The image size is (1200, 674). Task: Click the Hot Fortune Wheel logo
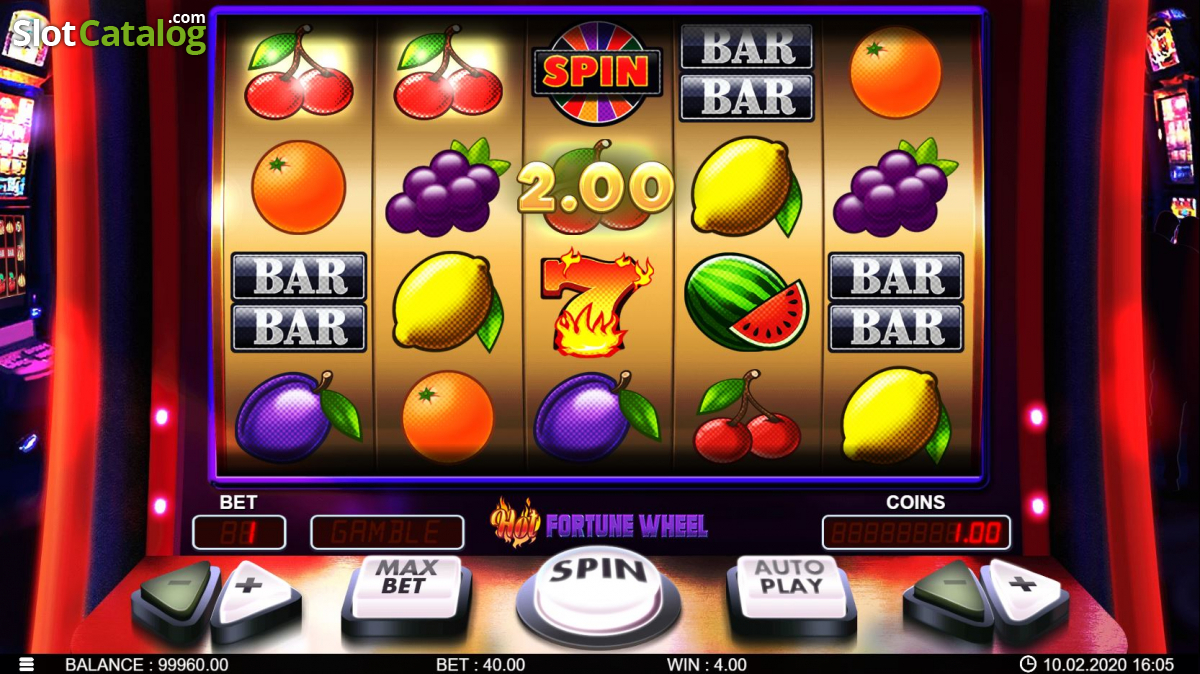point(599,524)
